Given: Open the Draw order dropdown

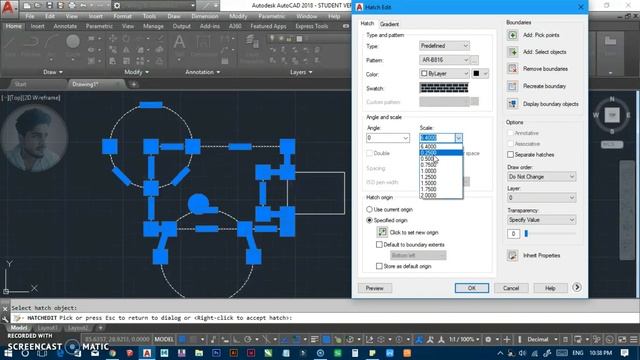Looking at the screenshot, I should [541, 177].
